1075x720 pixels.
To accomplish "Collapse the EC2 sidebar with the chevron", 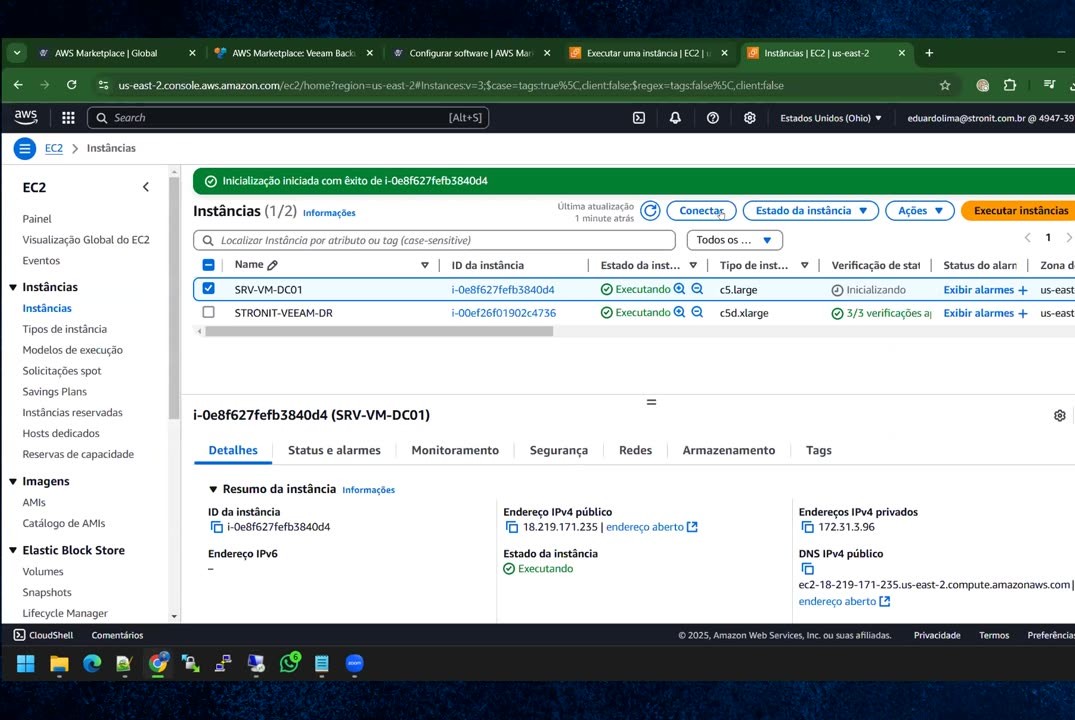I will click(146, 187).
